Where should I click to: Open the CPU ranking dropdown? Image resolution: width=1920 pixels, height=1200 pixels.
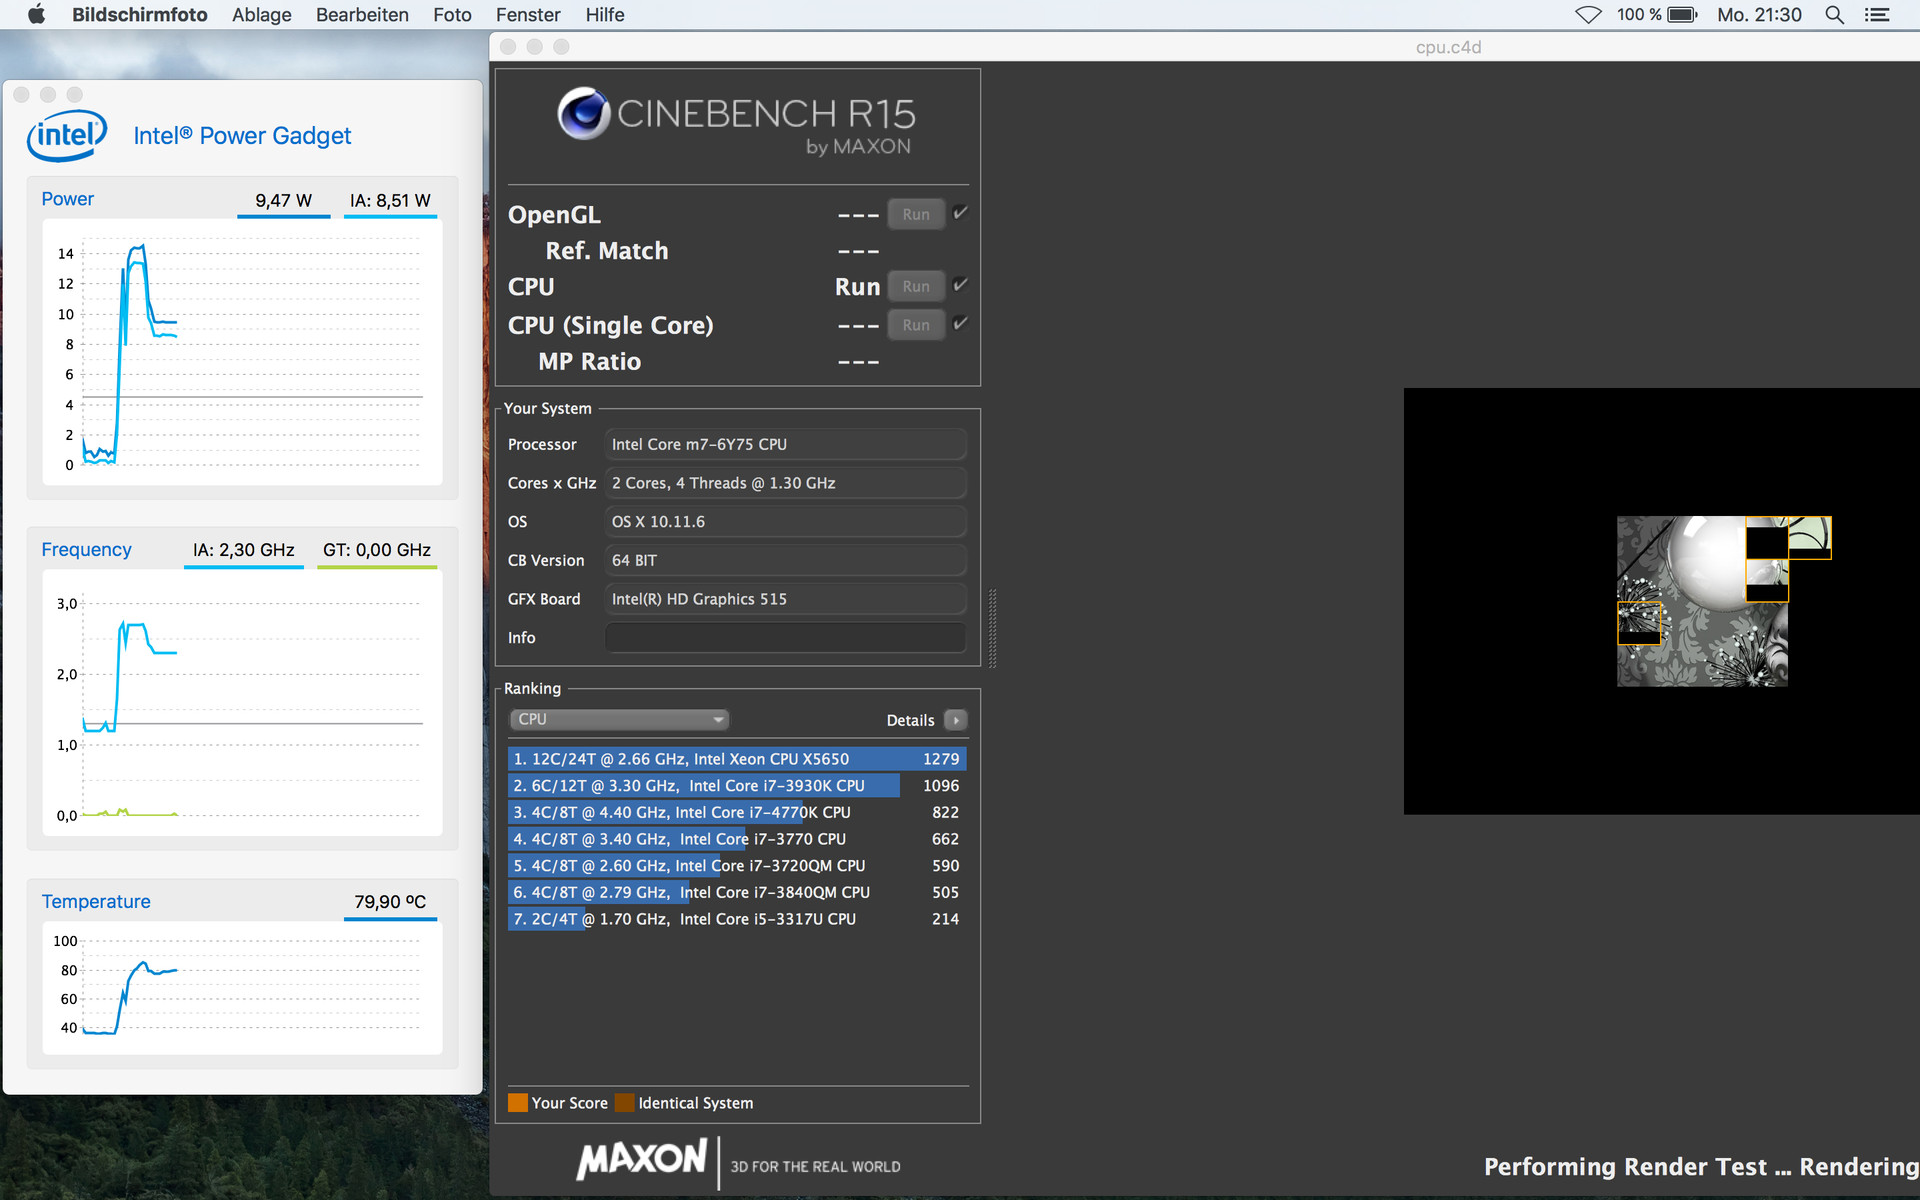(x=619, y=719)
